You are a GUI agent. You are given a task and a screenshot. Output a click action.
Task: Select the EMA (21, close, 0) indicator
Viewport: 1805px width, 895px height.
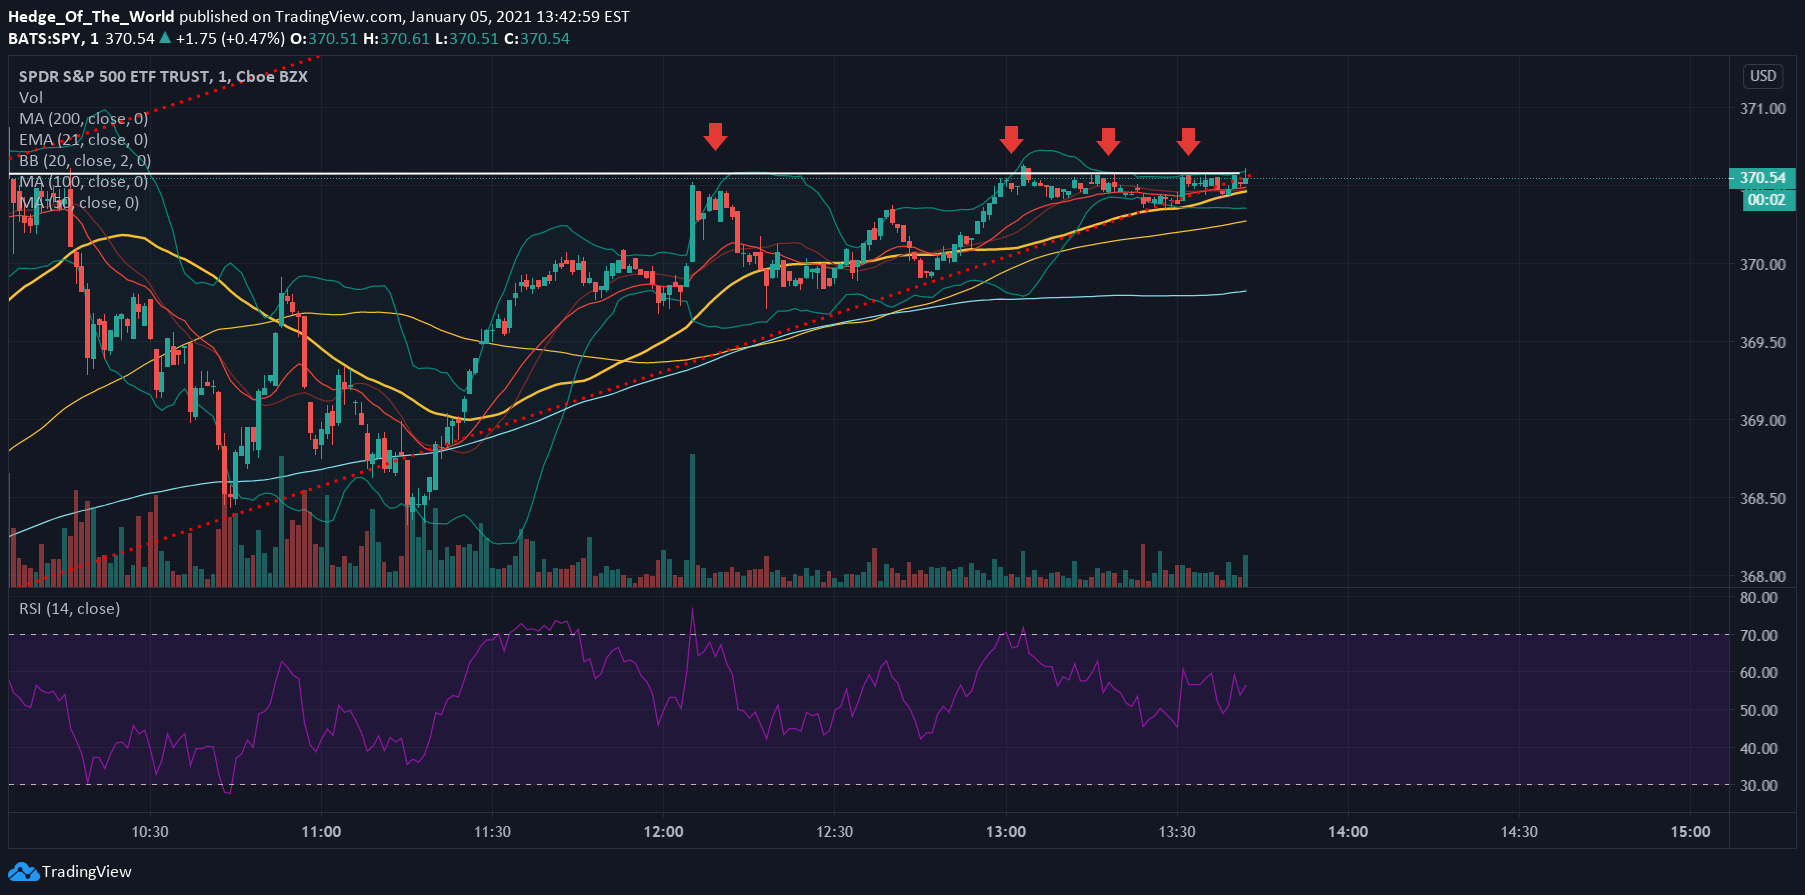click(83, 139)
